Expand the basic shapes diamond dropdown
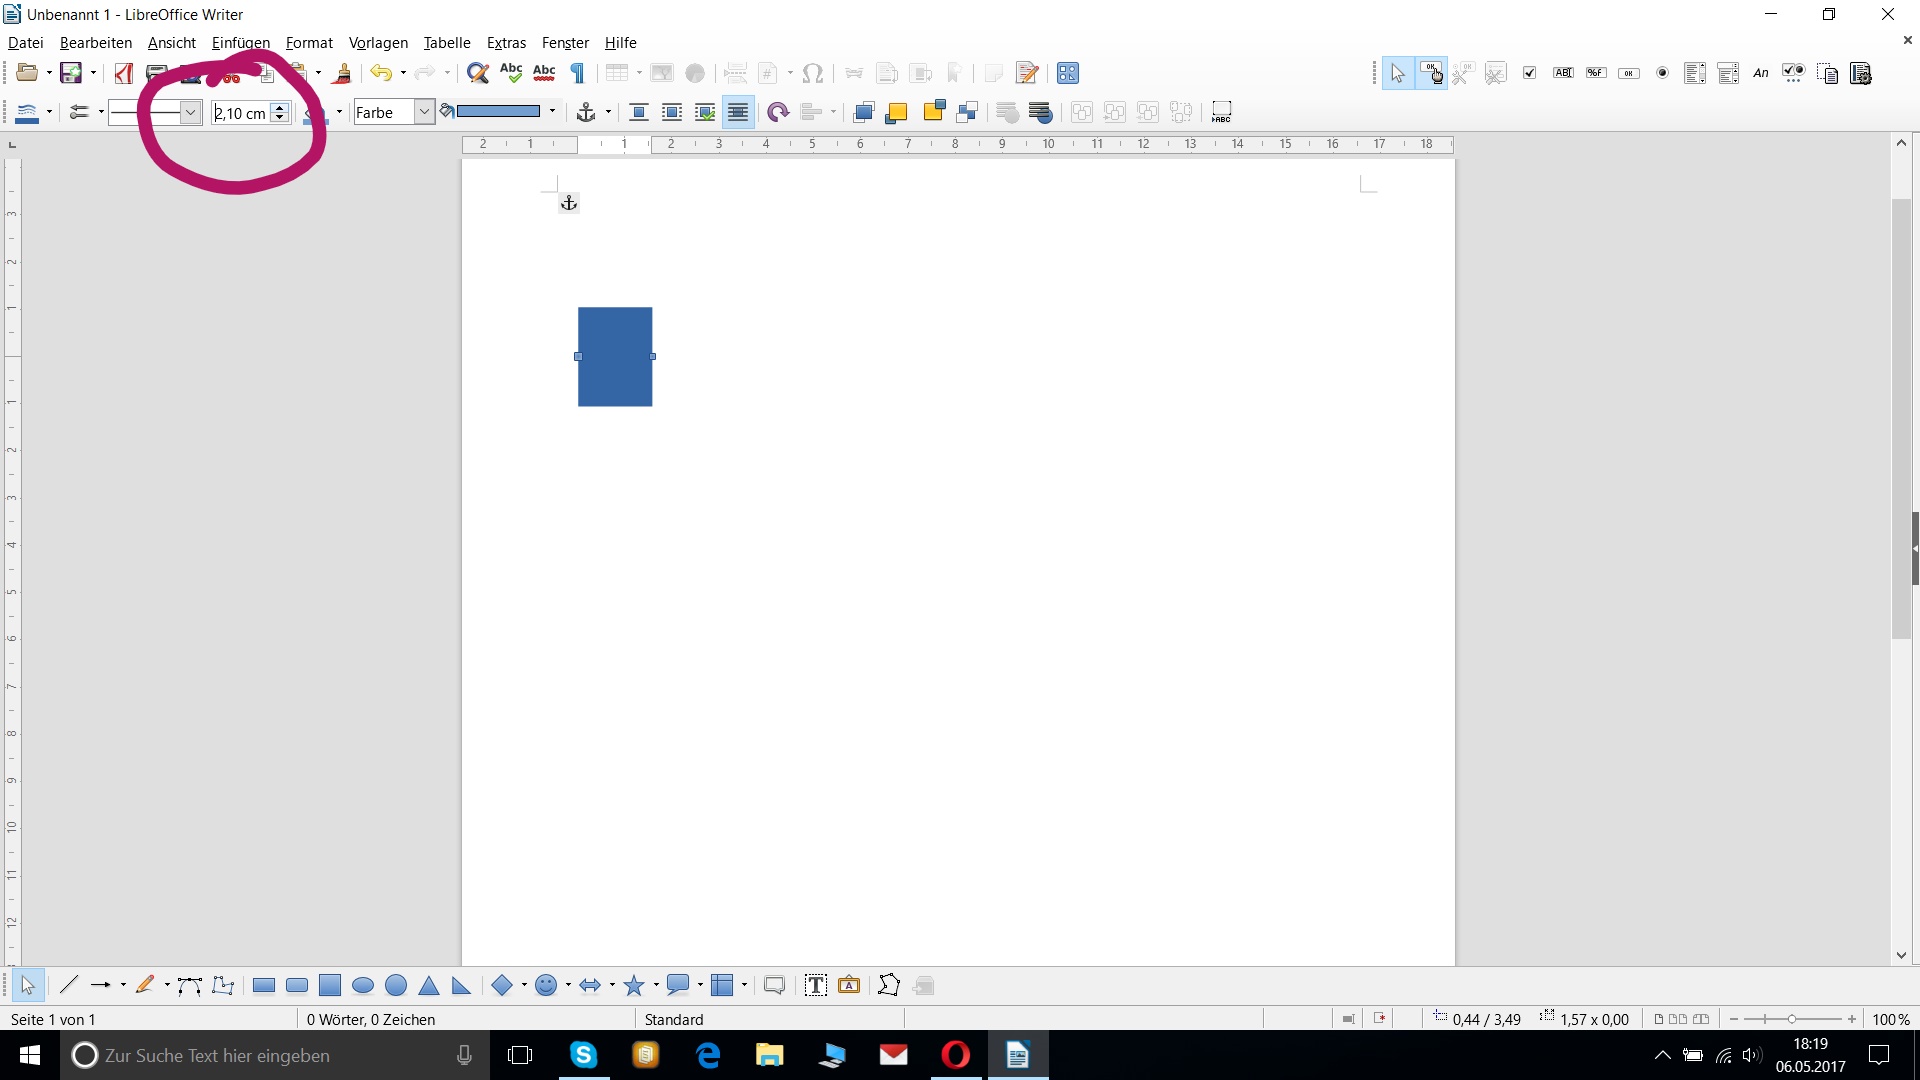Screen dimensions: 1920x1080 524,985
